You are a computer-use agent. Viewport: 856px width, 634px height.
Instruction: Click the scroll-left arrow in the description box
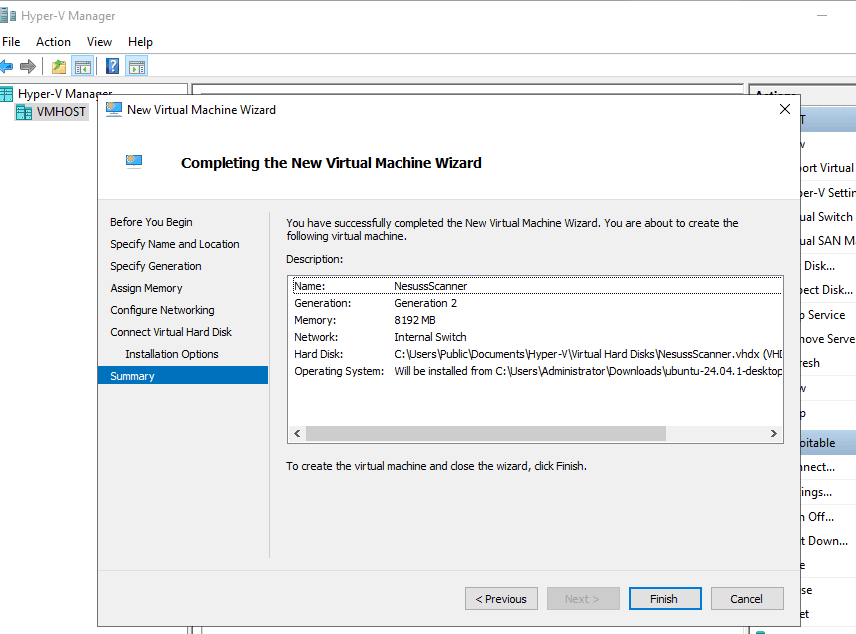coord(297,434)
